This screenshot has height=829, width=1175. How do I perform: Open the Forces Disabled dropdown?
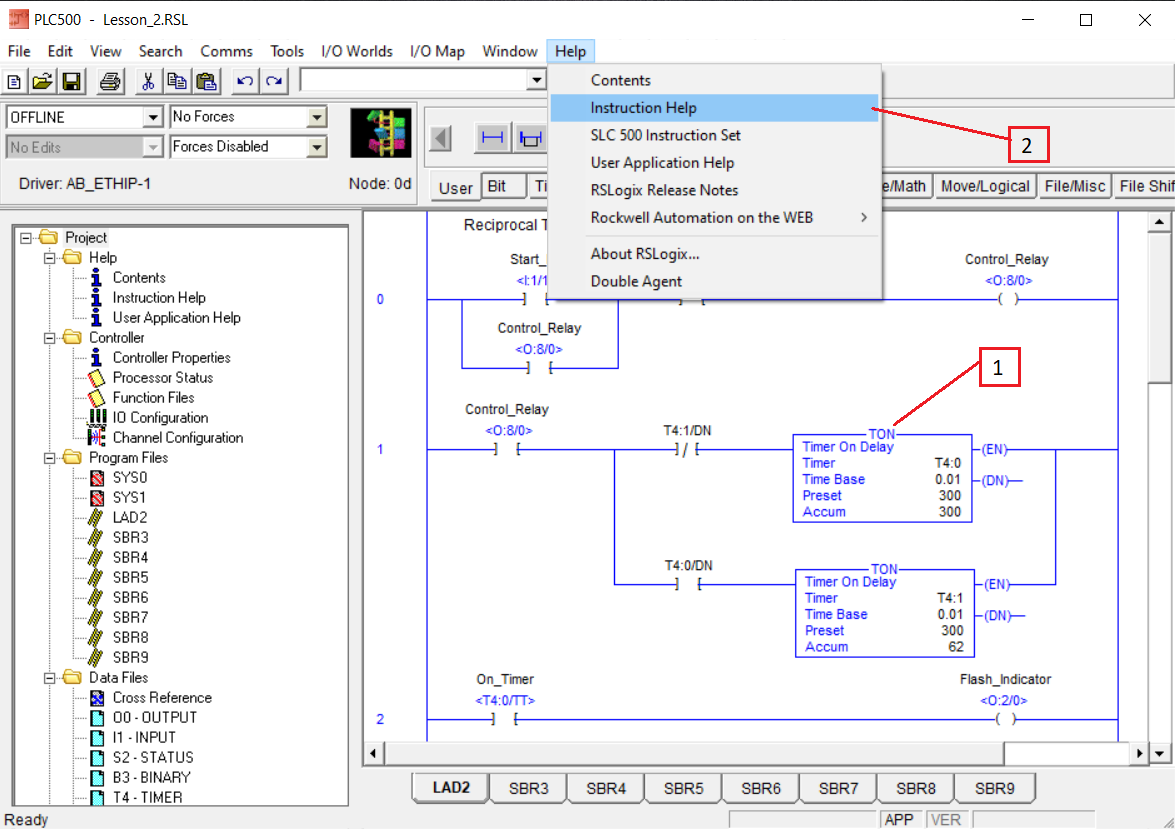pyautogui.click(x=317, y=147)
